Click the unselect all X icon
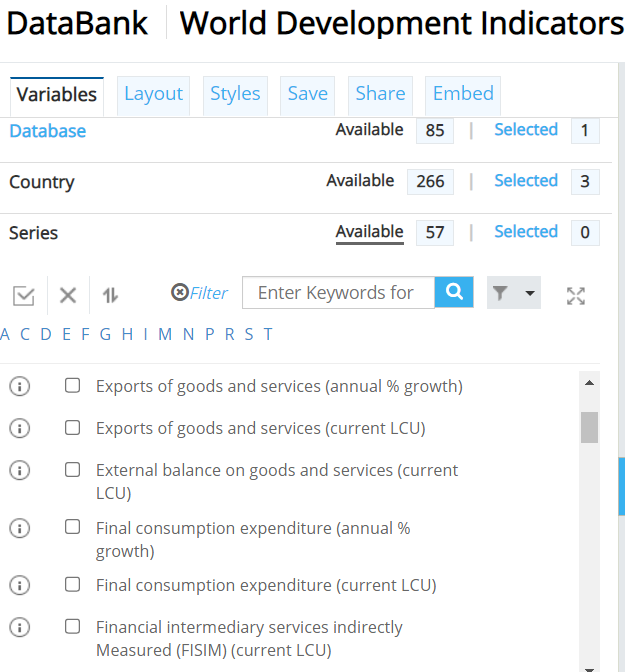 [x=68, y=295]
